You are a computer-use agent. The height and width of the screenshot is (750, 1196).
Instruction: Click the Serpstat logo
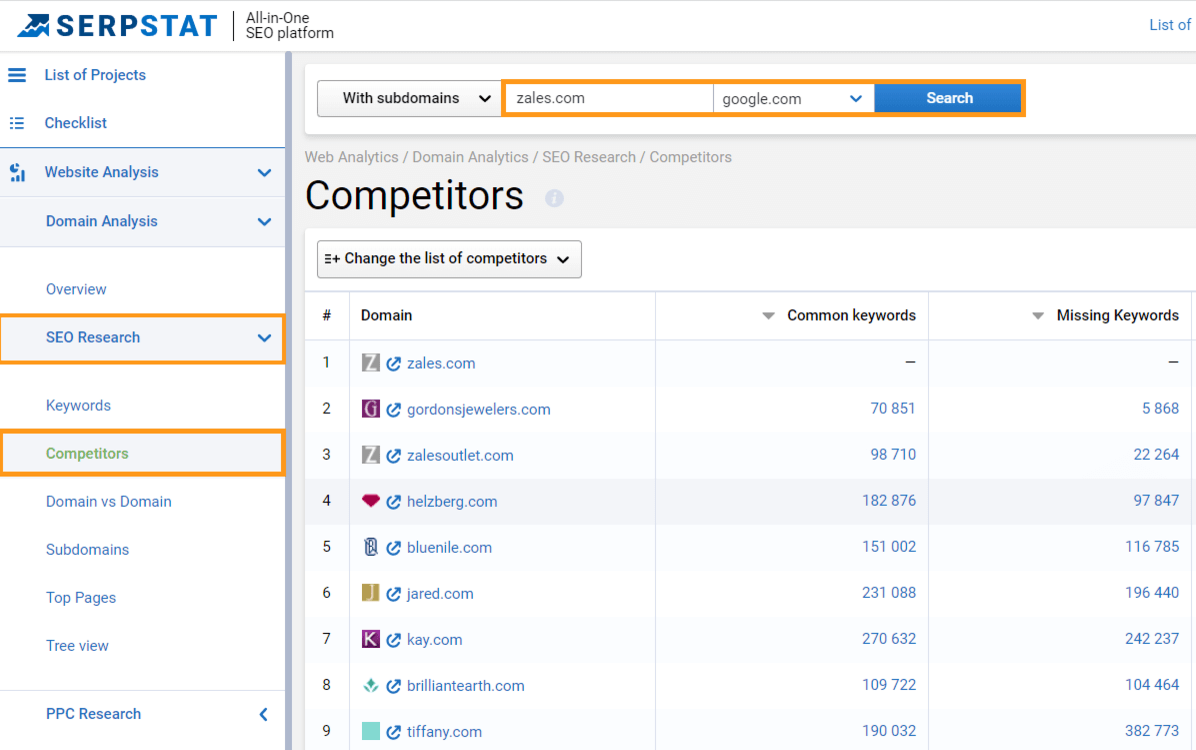point(117,26)
